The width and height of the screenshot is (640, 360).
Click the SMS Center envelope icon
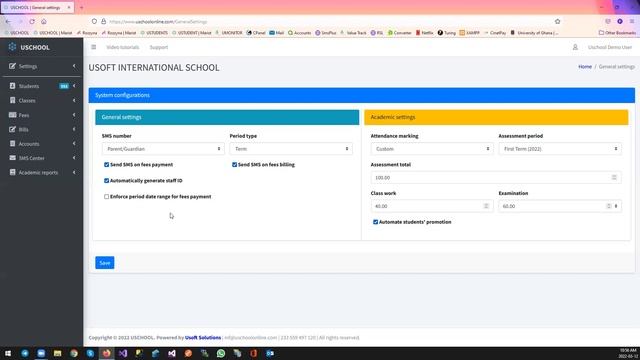[x=13, y=158]
